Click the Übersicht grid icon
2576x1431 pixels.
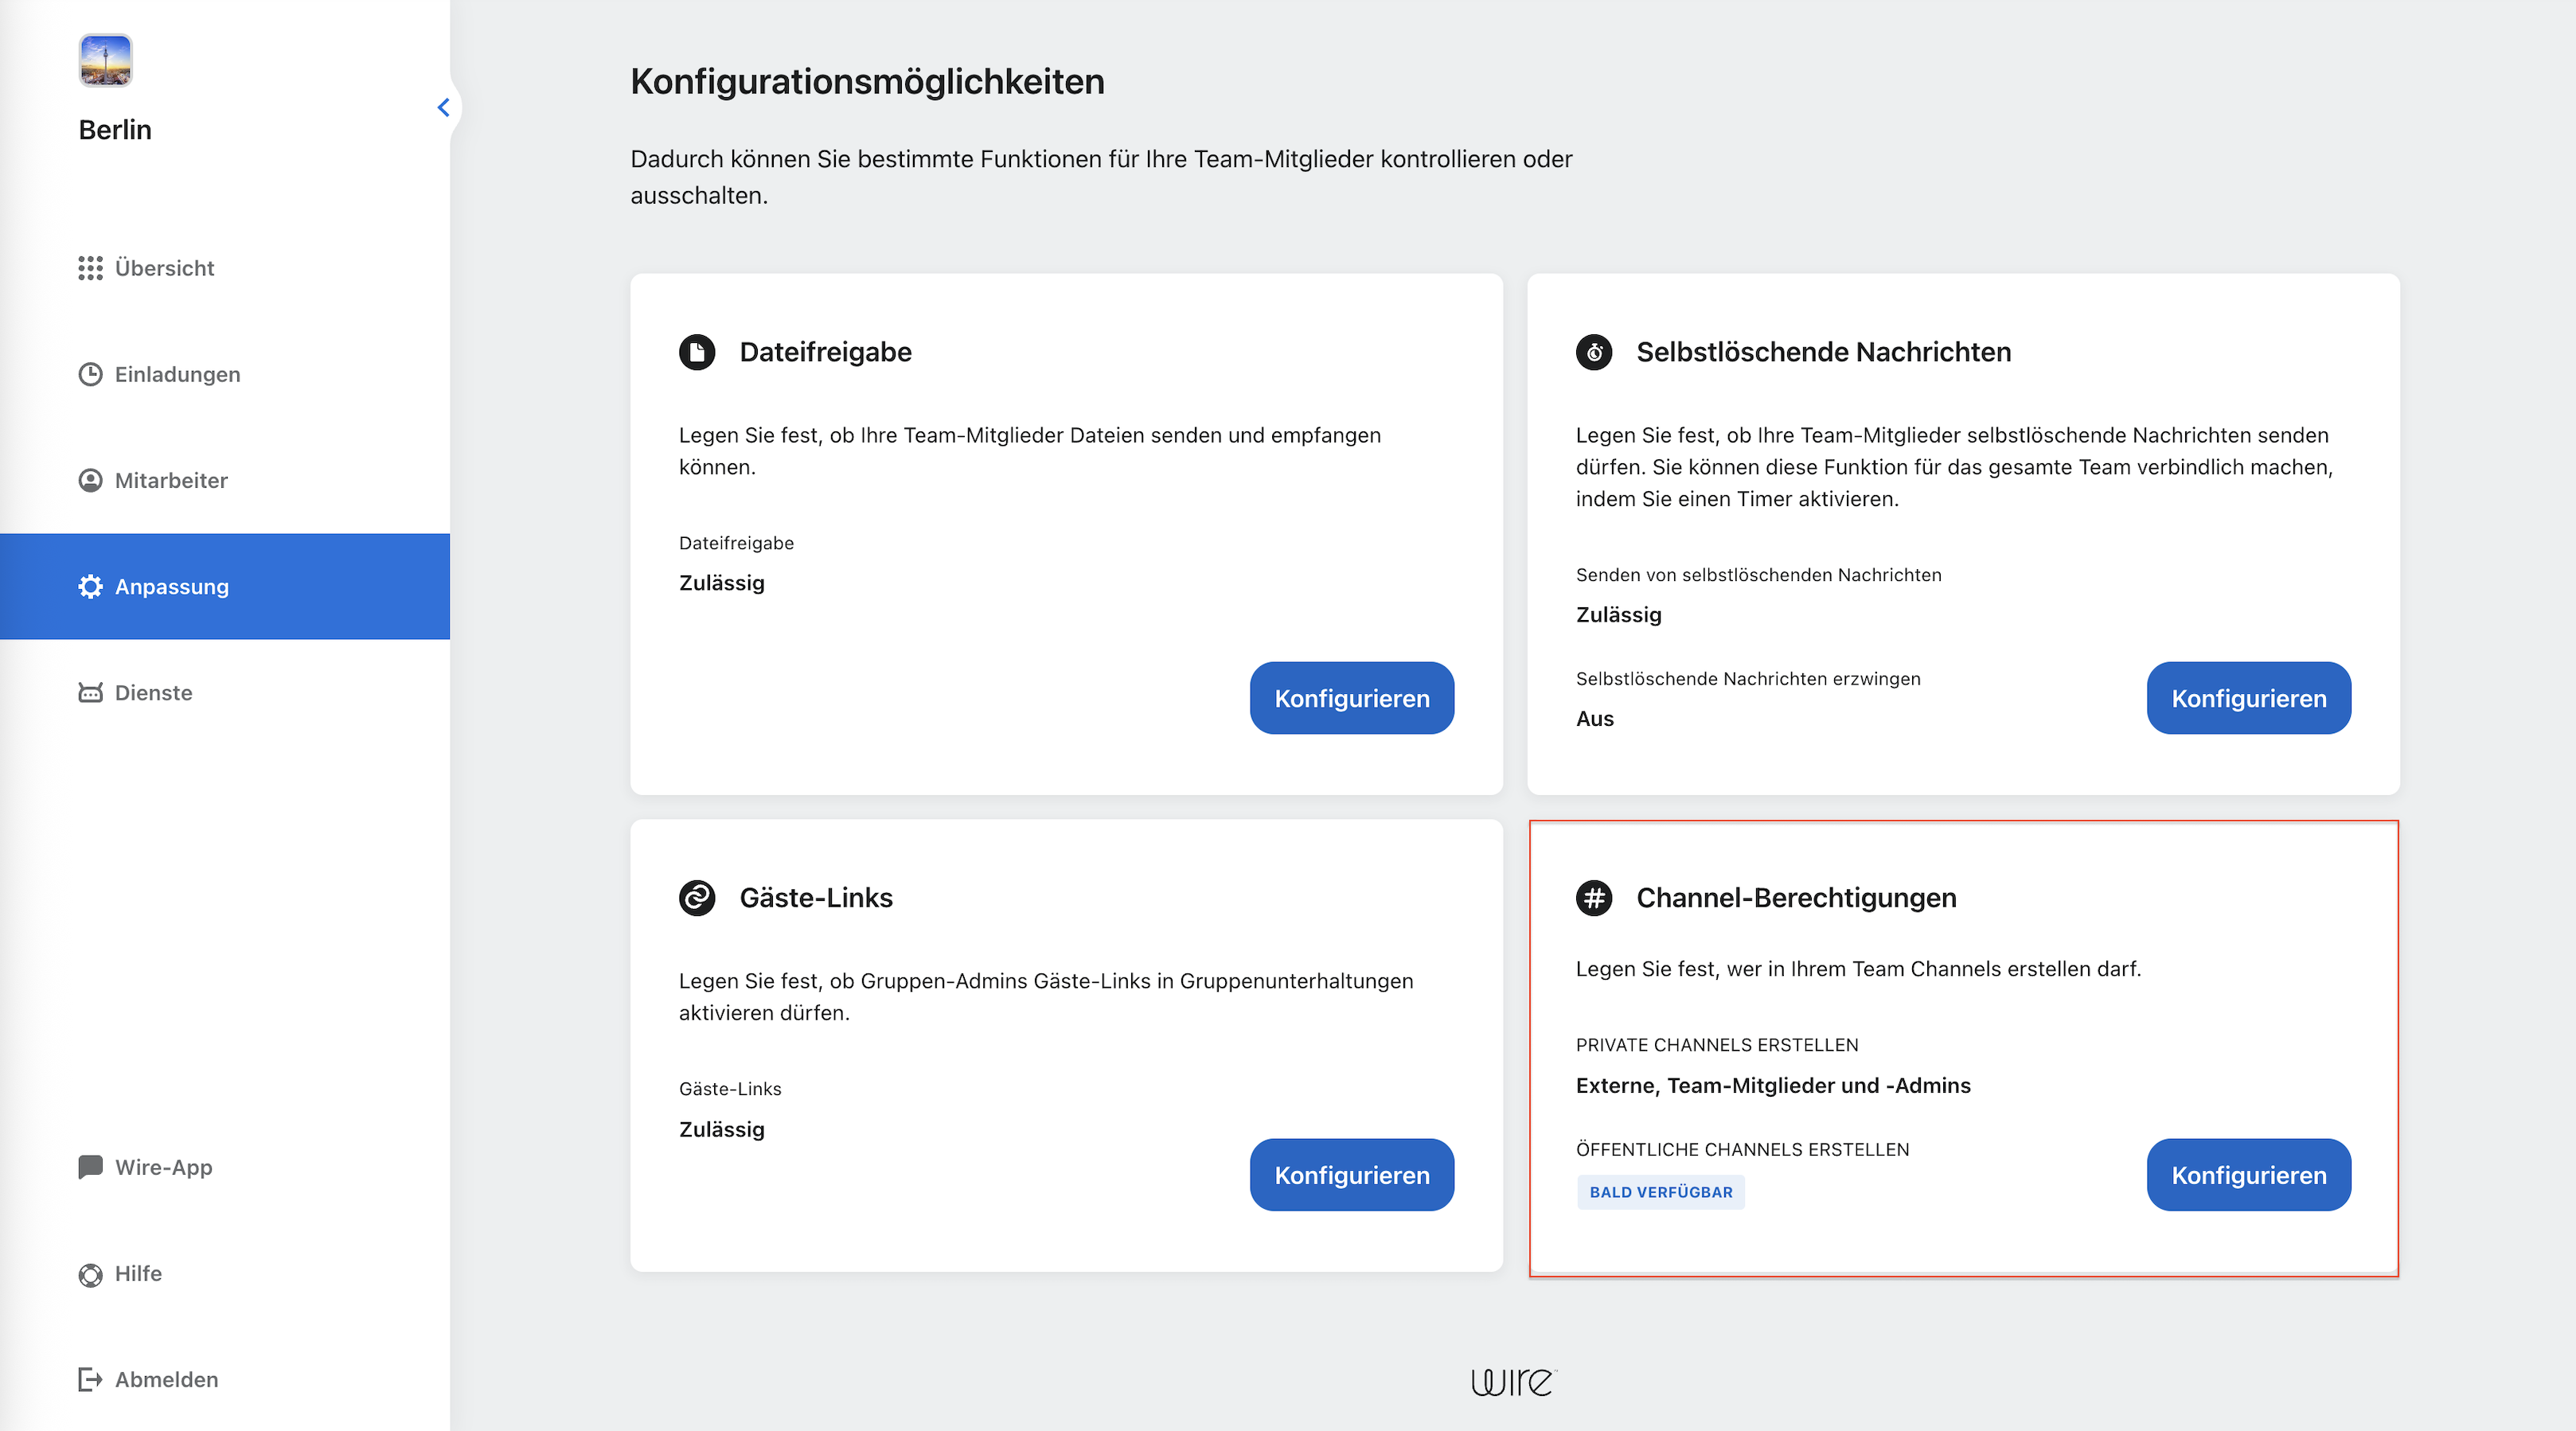point(90,268)
